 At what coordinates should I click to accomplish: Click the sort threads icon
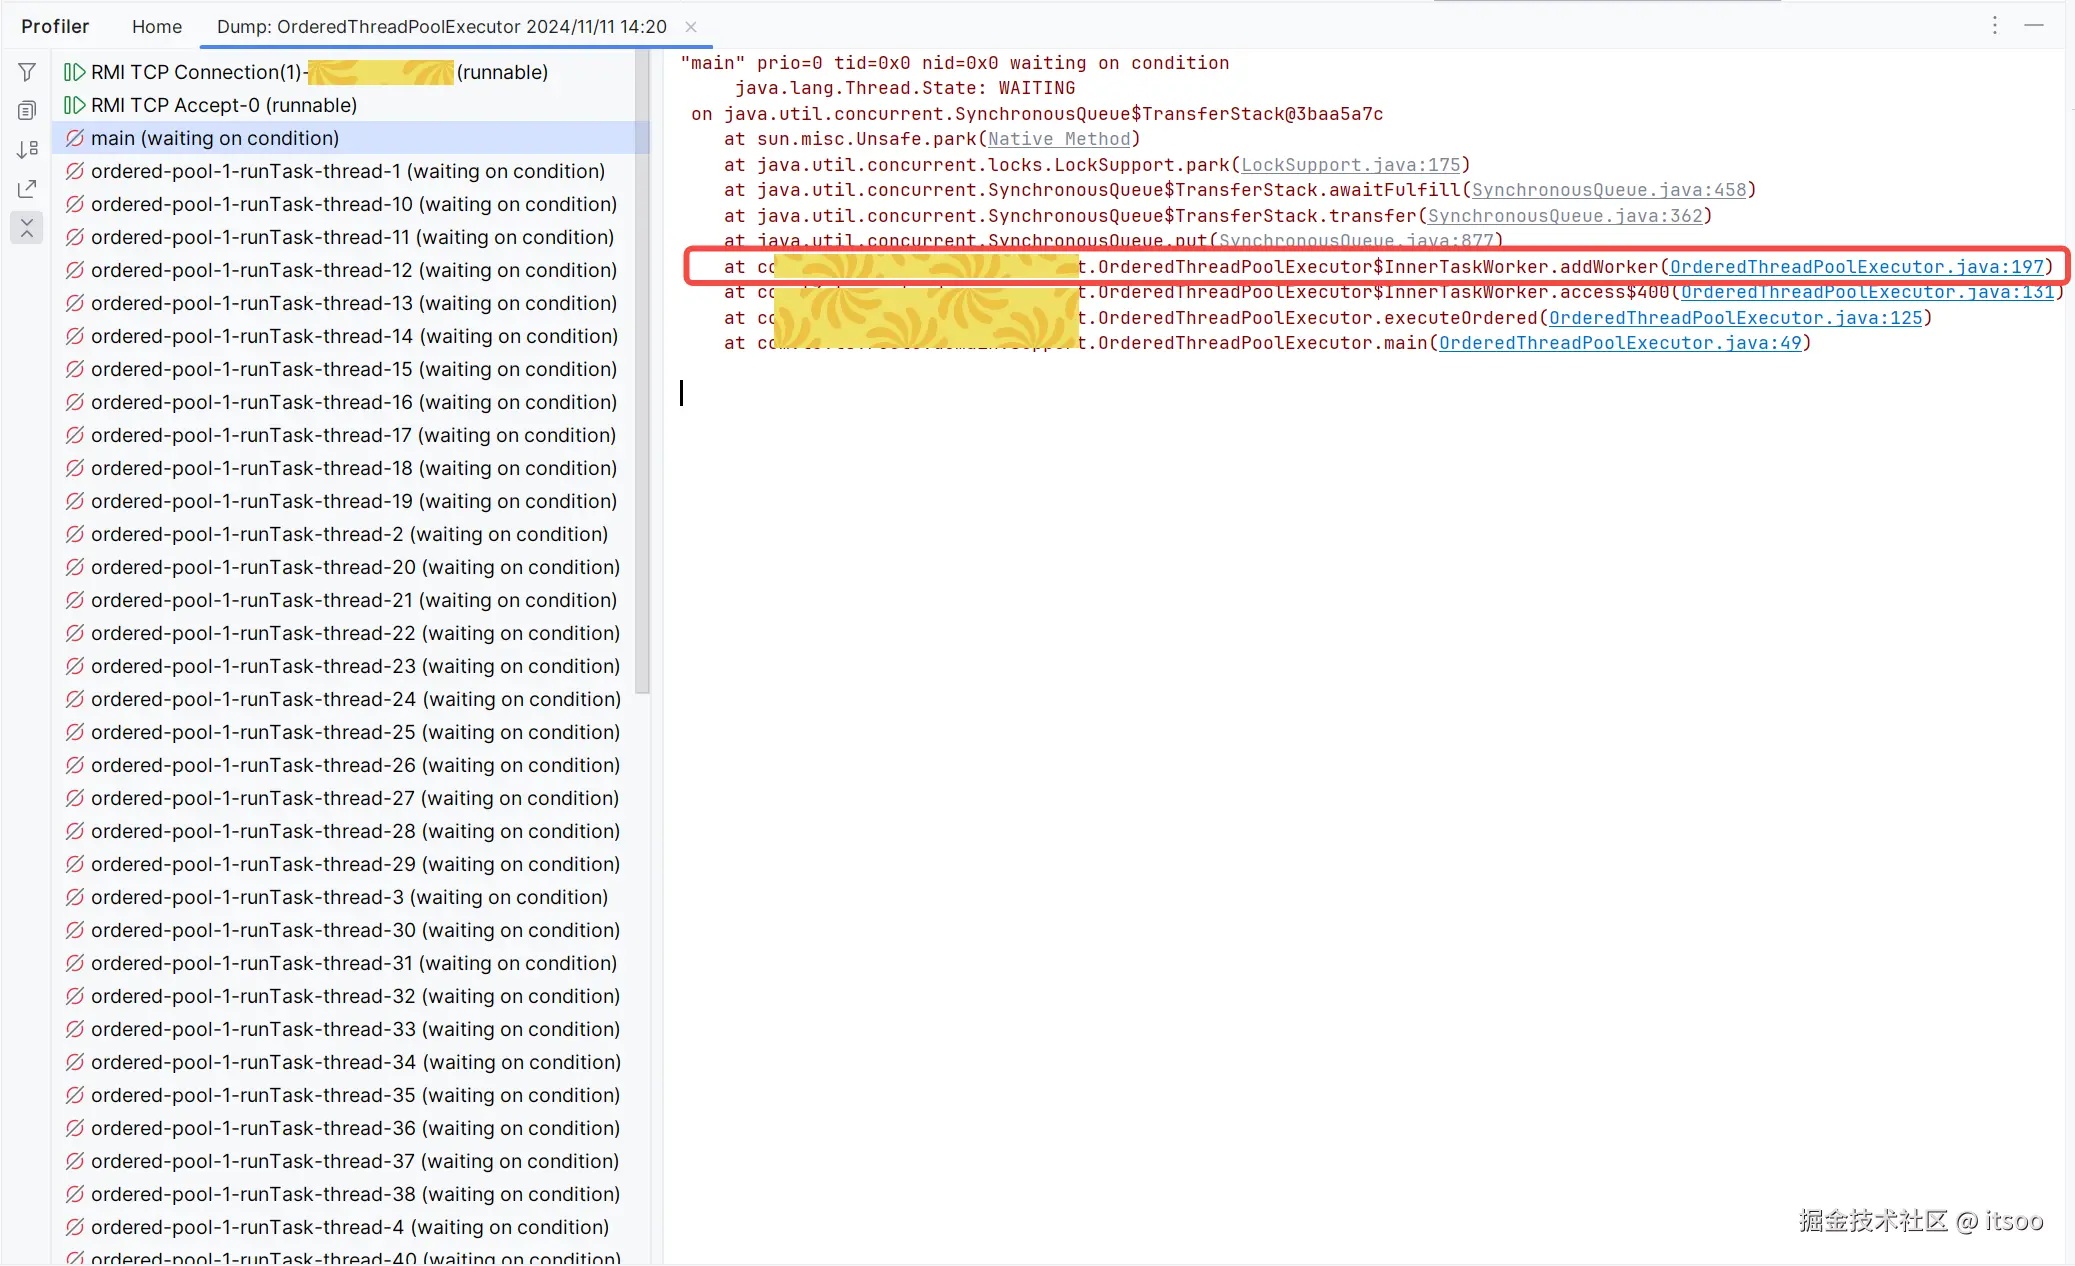point(27,149)
